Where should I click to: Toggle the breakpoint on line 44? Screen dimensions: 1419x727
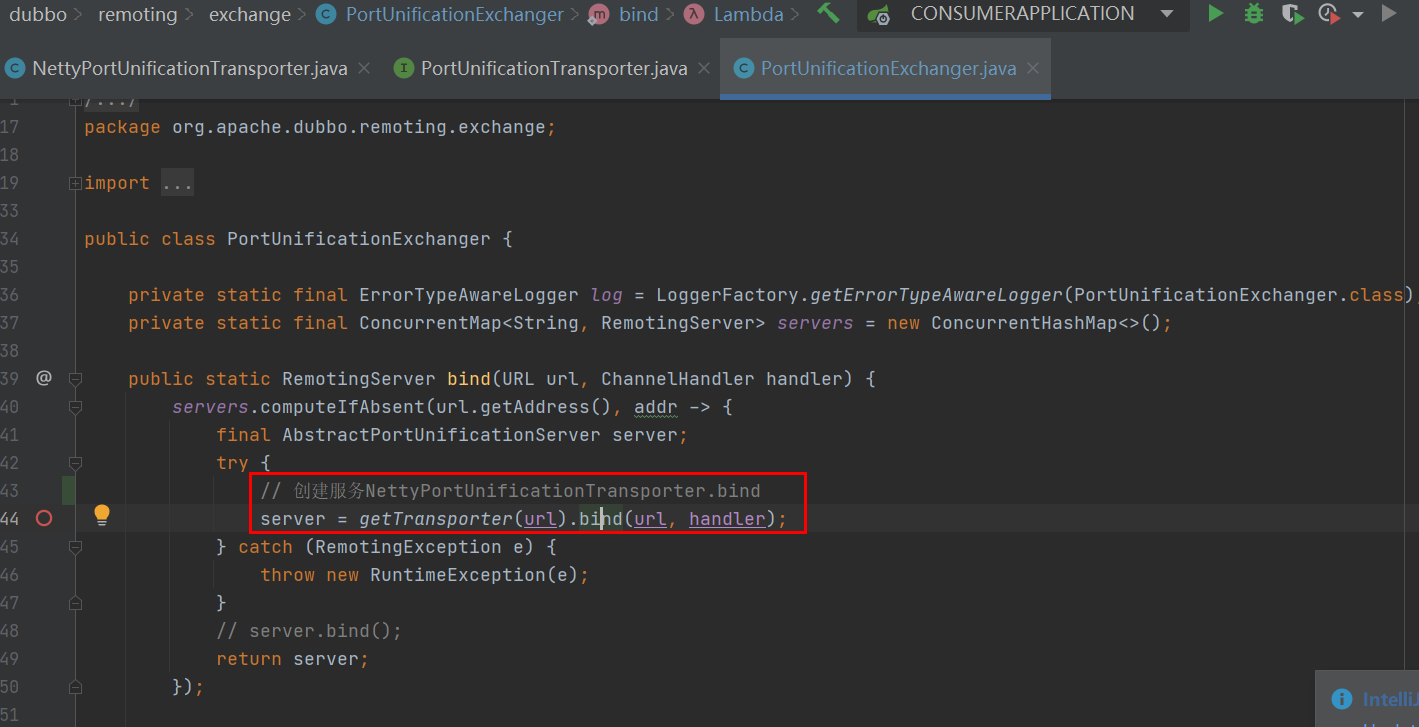(x=43, y=518)
